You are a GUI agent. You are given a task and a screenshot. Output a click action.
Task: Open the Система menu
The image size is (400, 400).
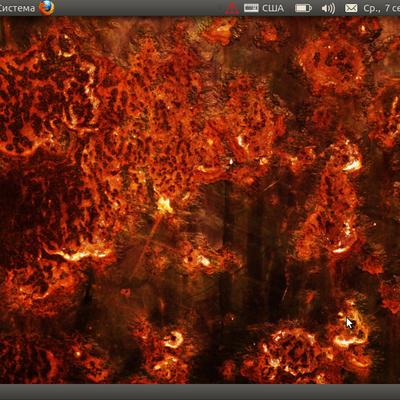point(17,8)
